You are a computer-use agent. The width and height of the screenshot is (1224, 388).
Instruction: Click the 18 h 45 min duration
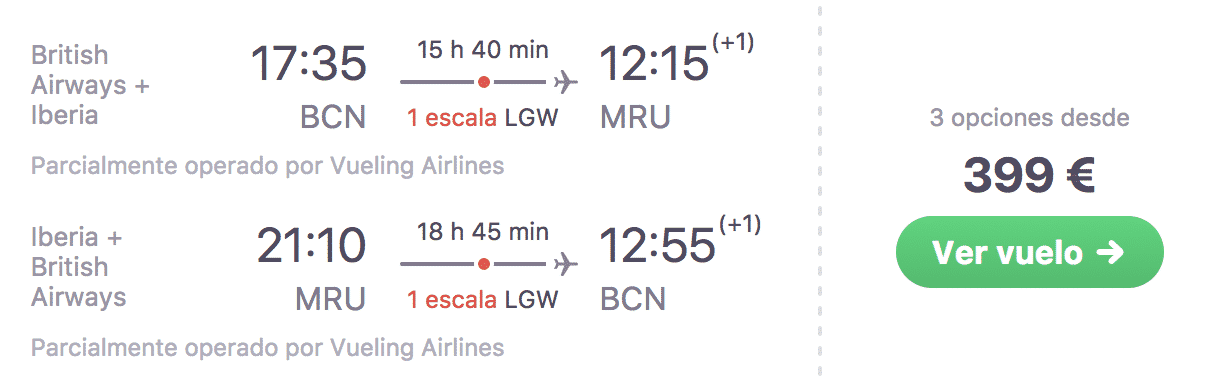point(483,233)
